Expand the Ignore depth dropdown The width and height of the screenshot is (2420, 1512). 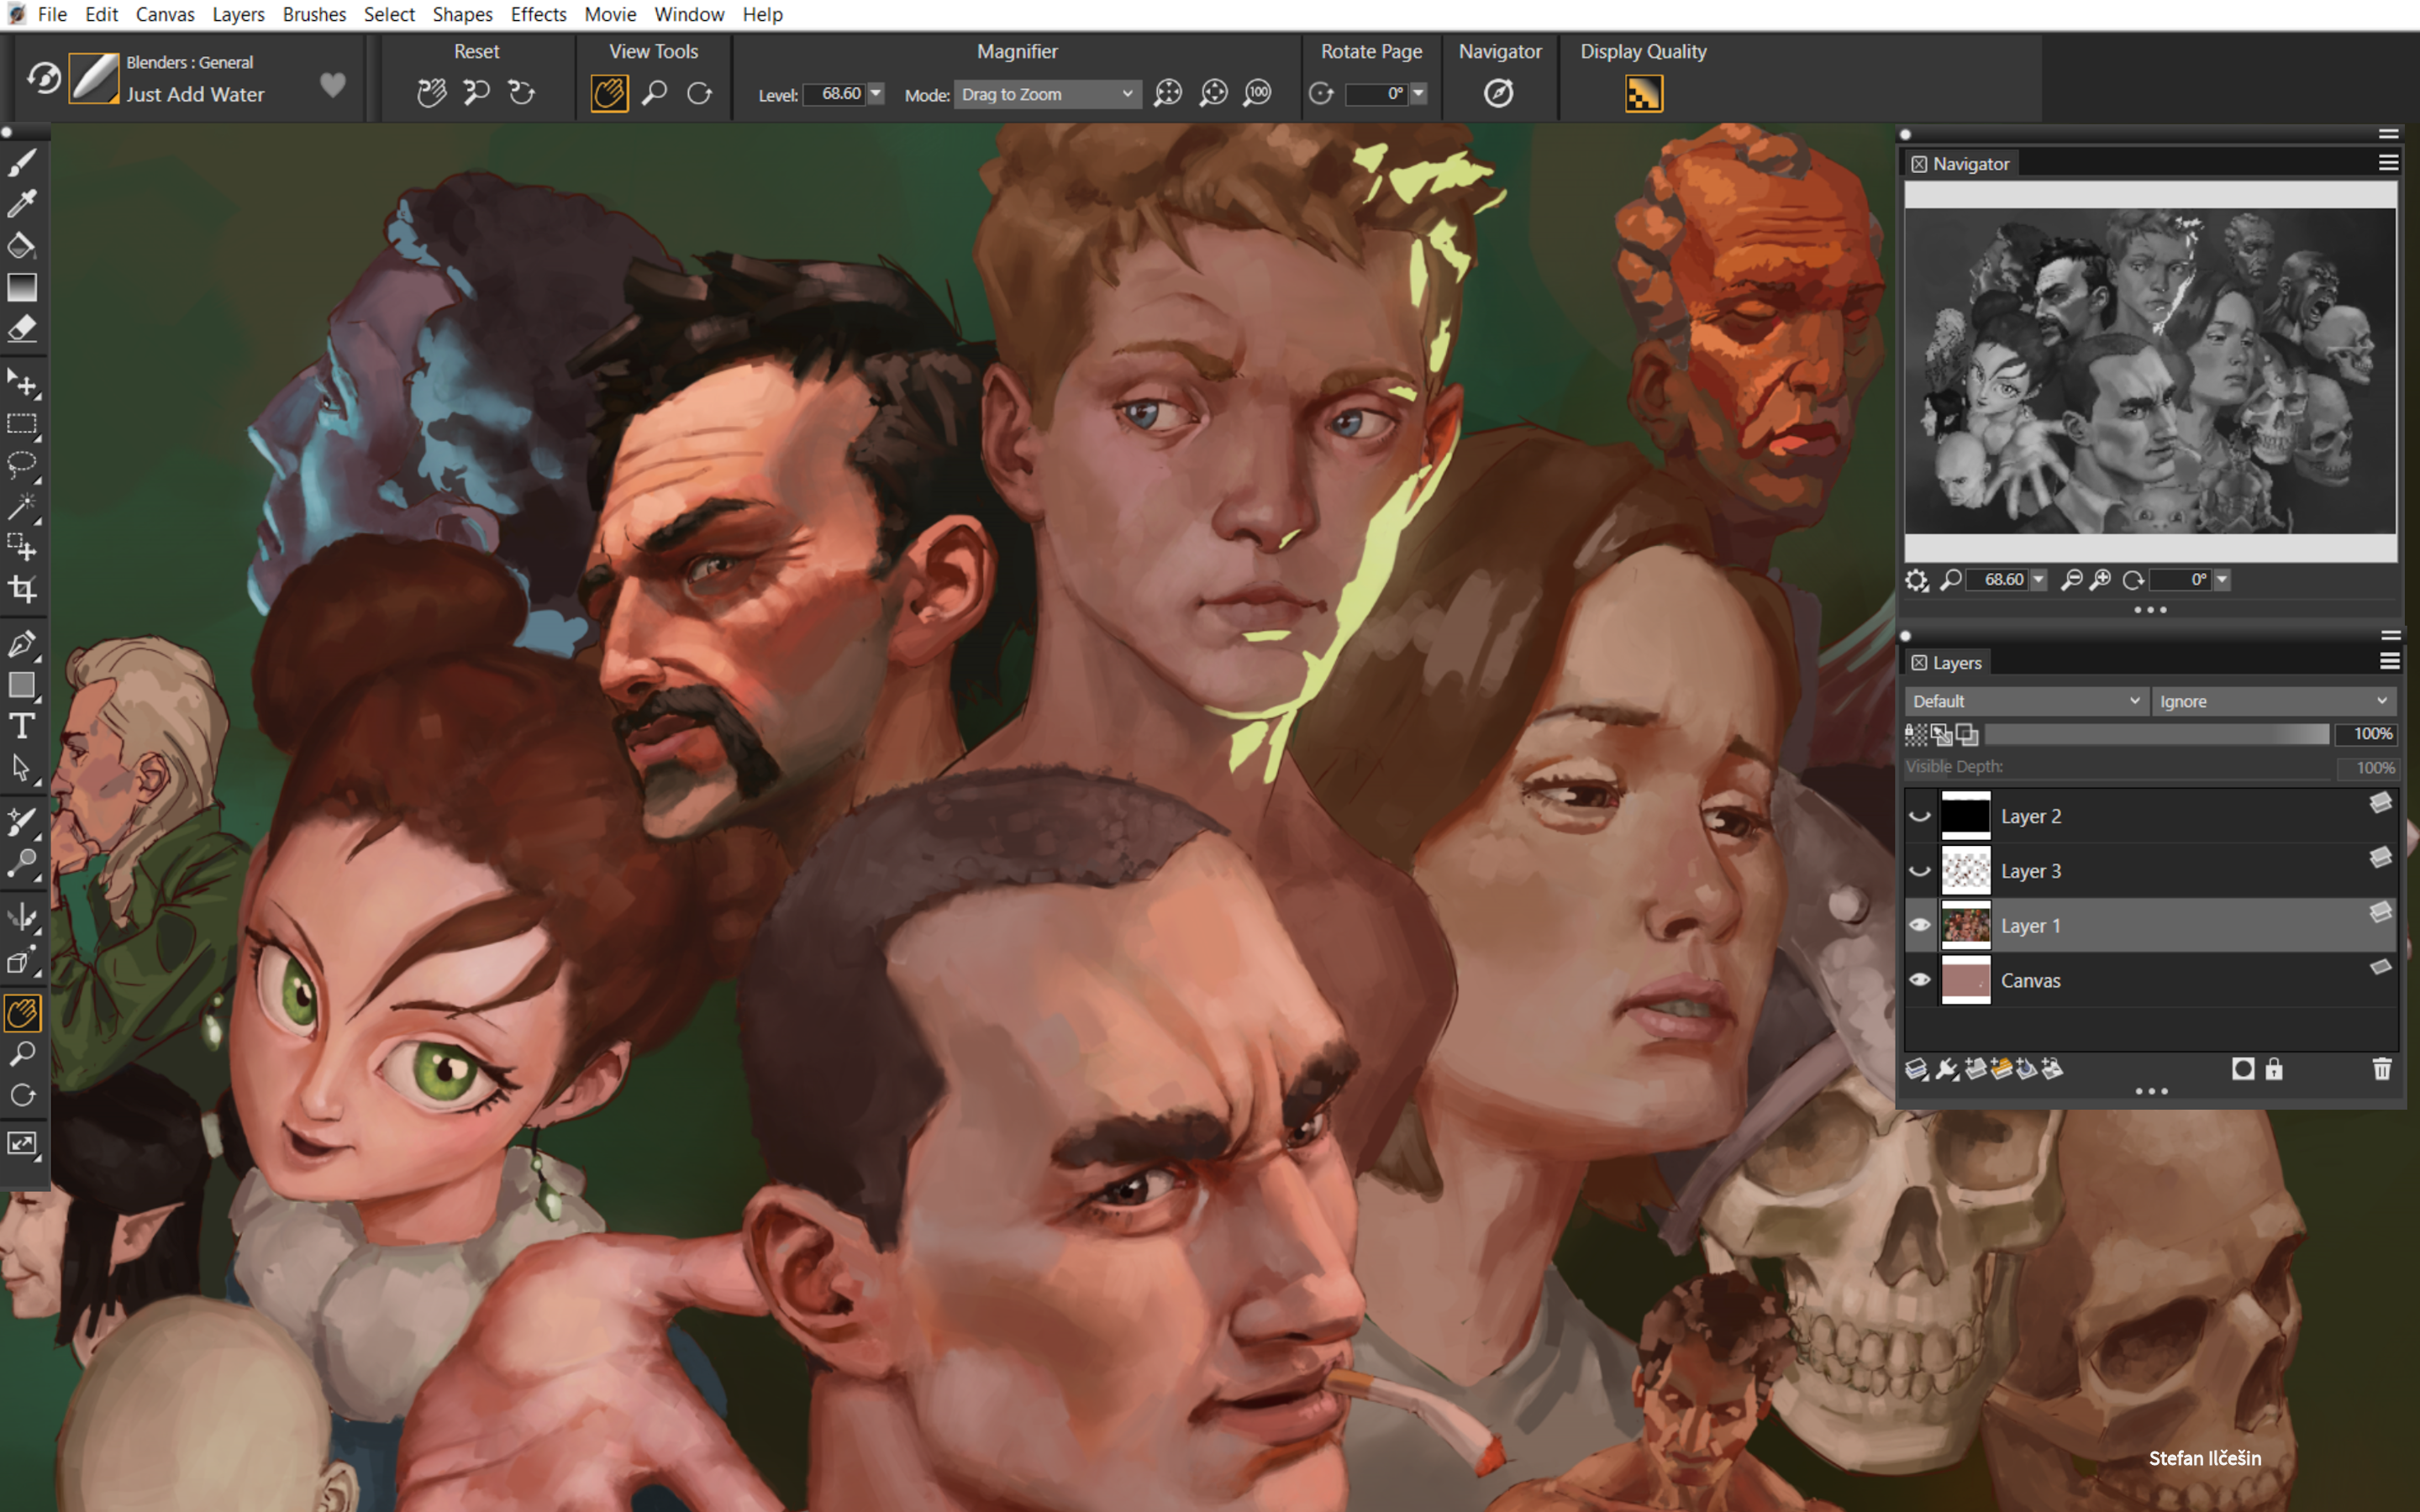point(2274,700)
